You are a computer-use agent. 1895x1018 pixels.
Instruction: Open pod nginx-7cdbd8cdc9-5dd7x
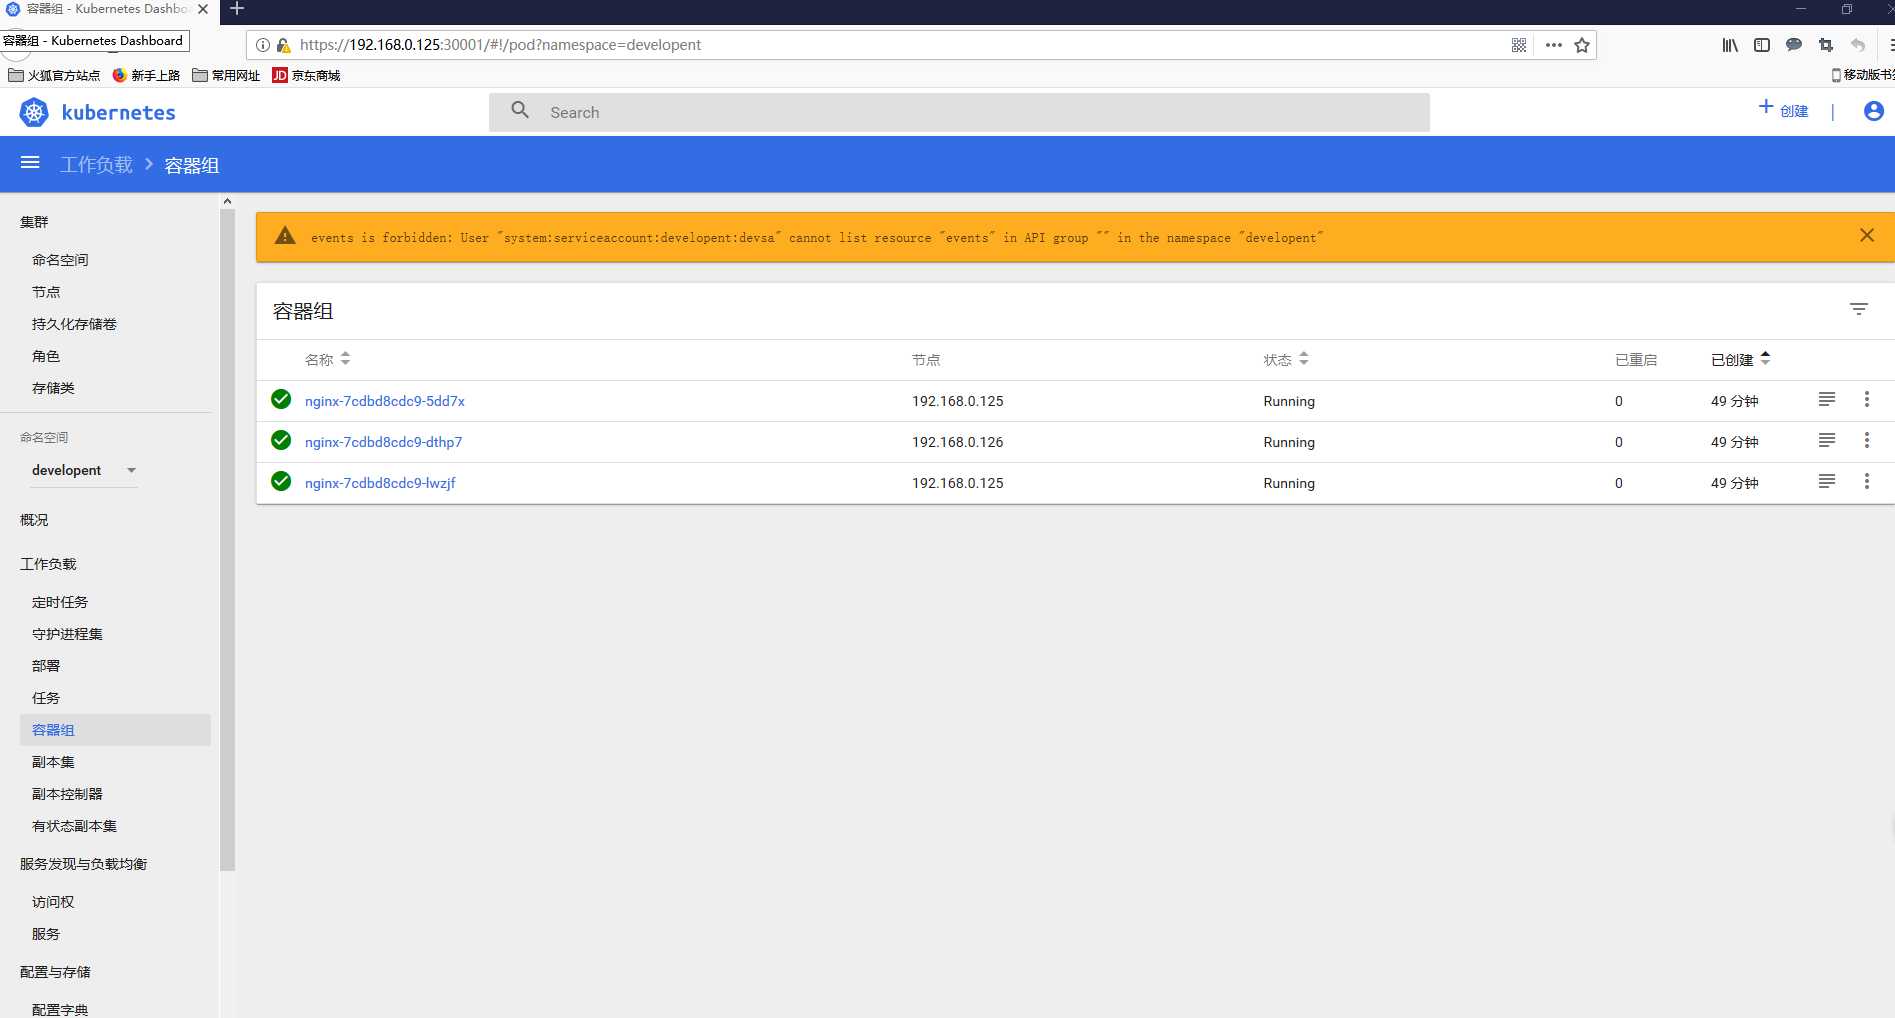click(x=385, y=401)
